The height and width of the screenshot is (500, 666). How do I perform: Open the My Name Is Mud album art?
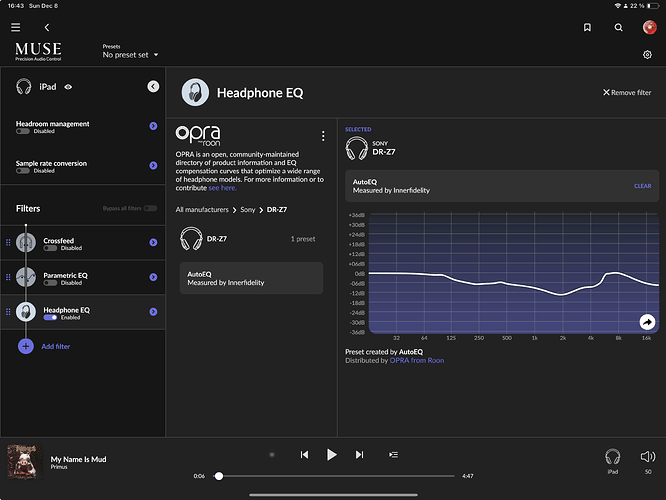(25, 462)
